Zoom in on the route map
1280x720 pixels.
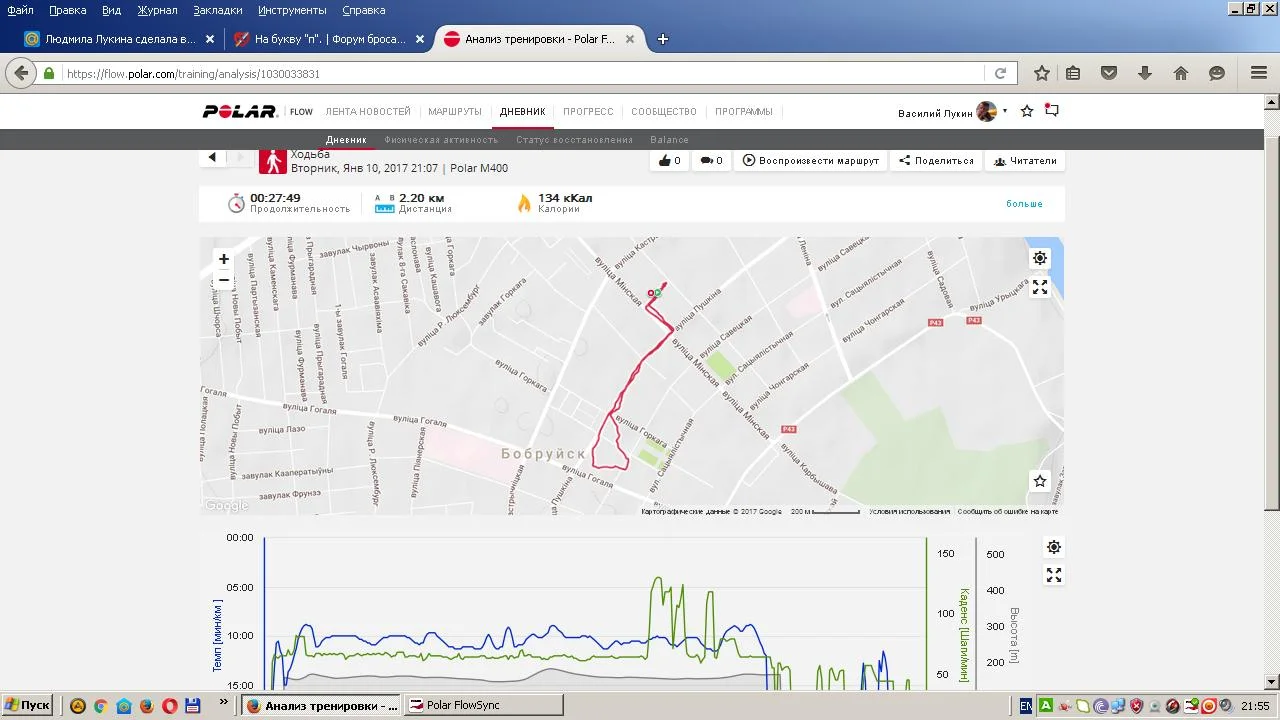point(224,259)
